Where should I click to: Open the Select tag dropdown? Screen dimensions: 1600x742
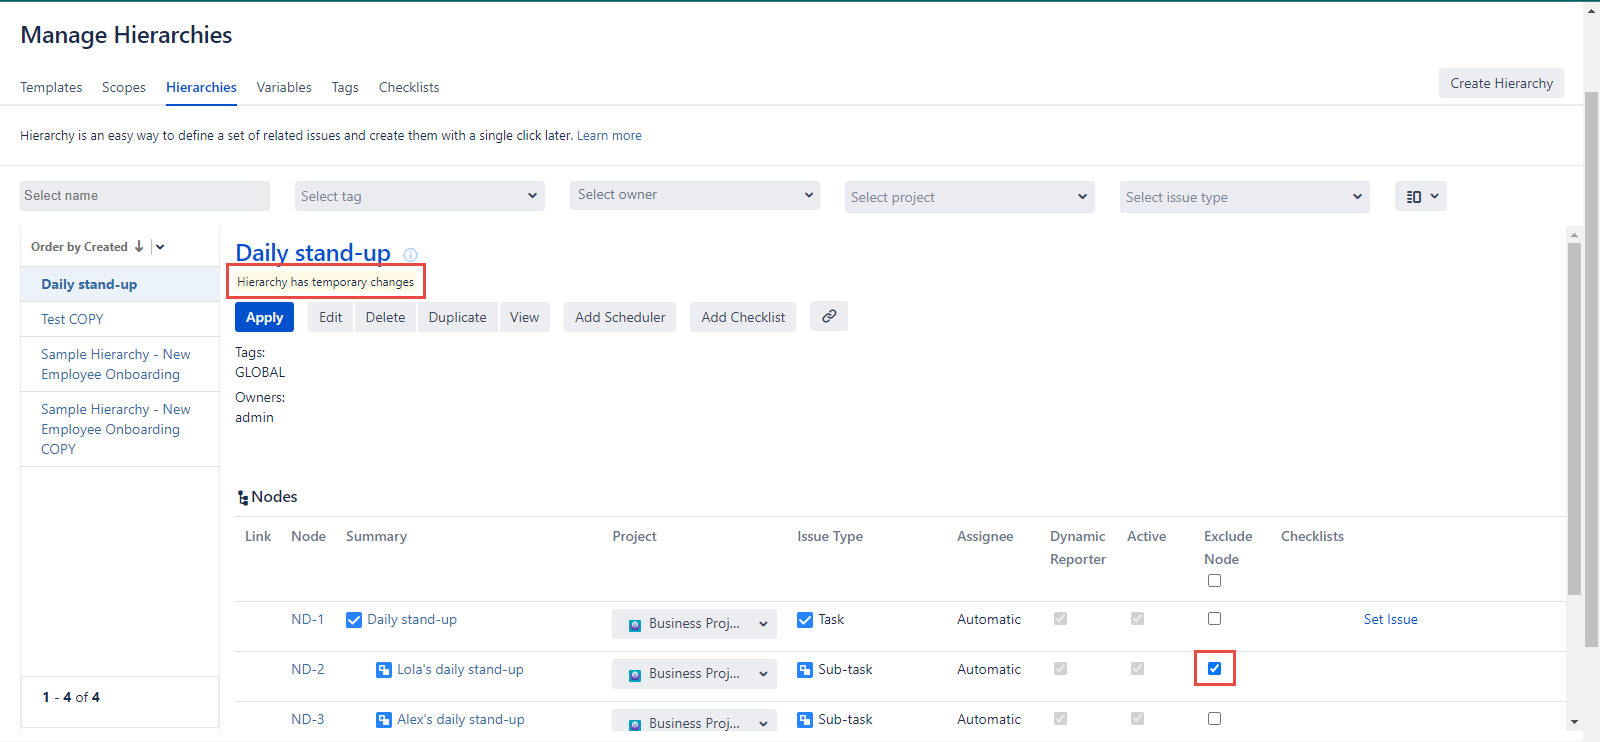click(420, 196)
